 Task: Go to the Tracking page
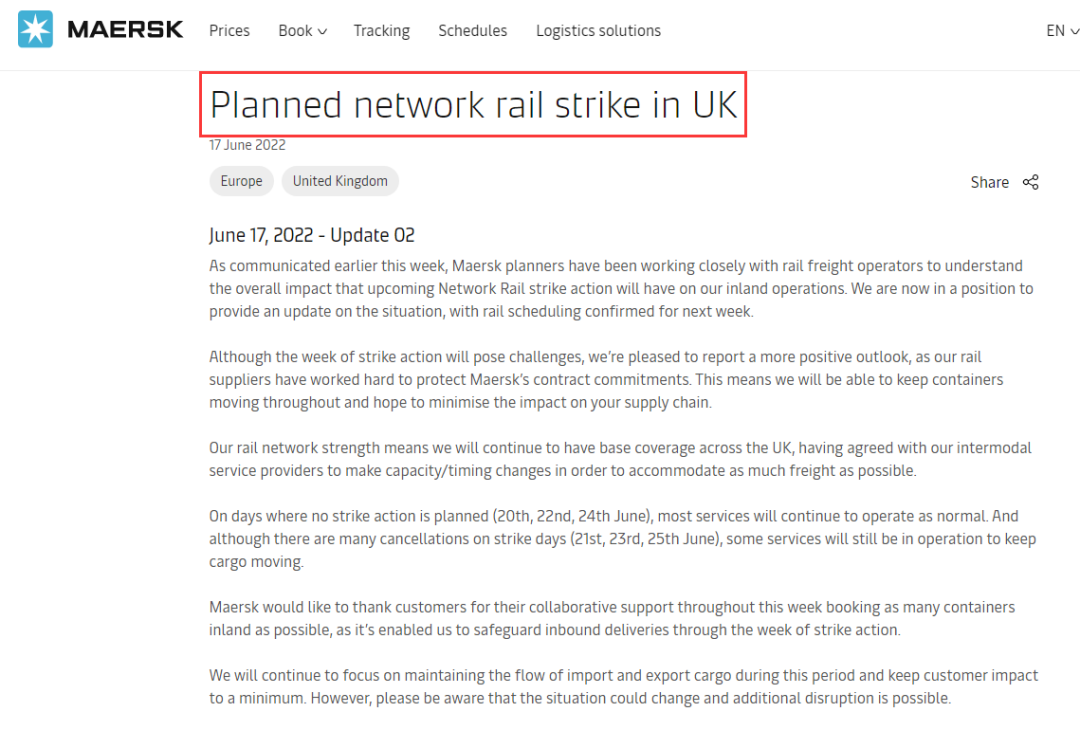[x=381, y=31]
